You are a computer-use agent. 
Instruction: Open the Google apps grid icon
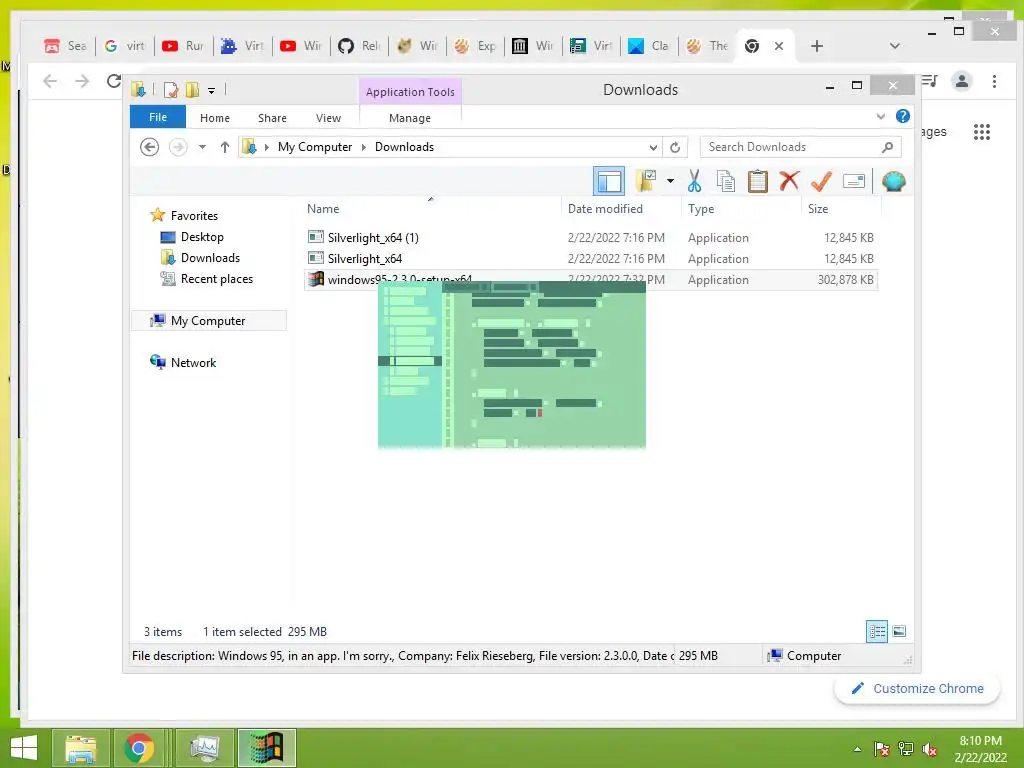(982, 132)
